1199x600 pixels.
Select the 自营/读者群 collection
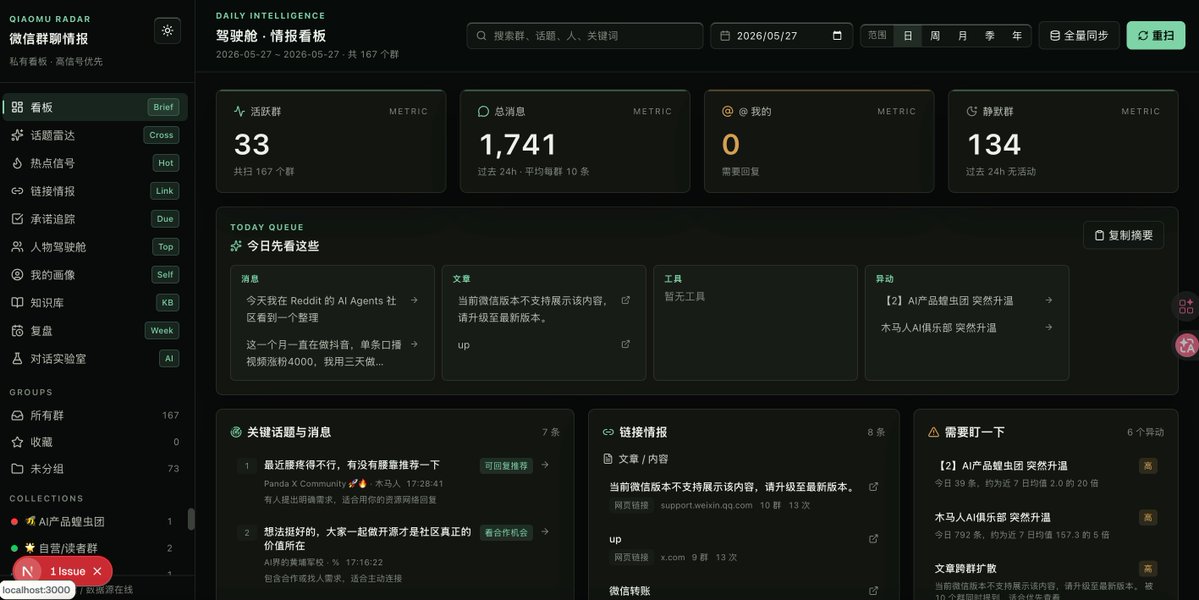pos(93,548)
